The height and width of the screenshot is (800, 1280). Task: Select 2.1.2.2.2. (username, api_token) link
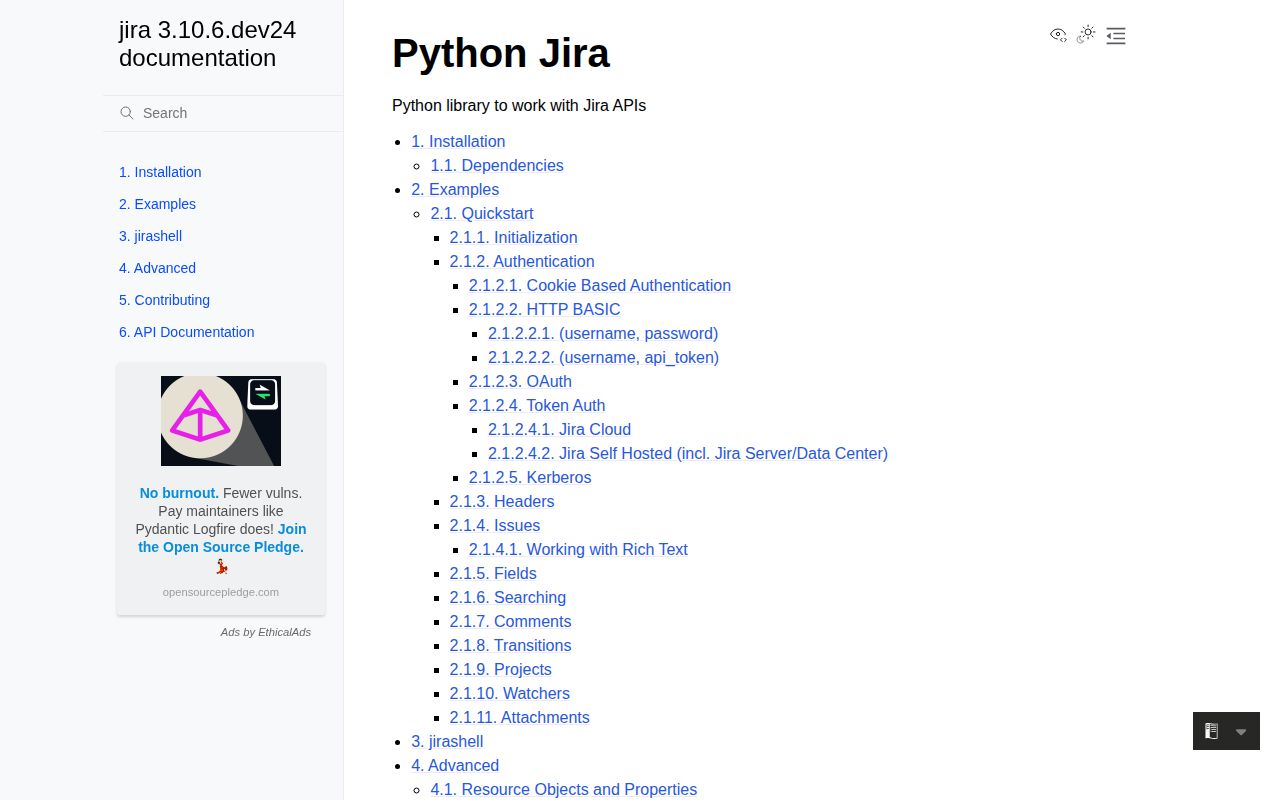tap(604, 357)
